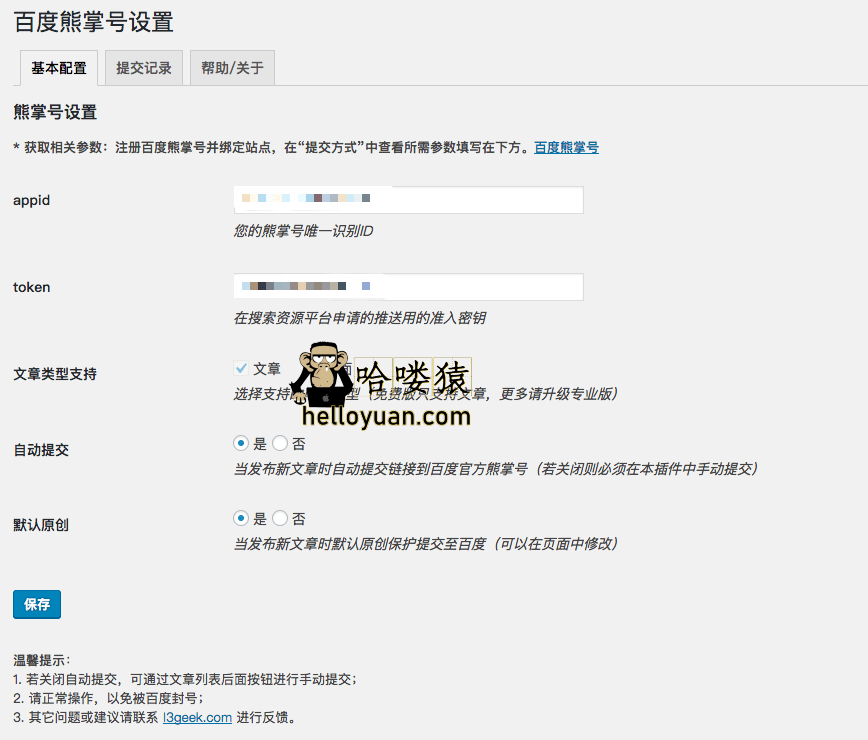Click tip 2 请正常操作，以免被百度封号
This screenshot has height=740, width=868.
(x=108, y=698)
